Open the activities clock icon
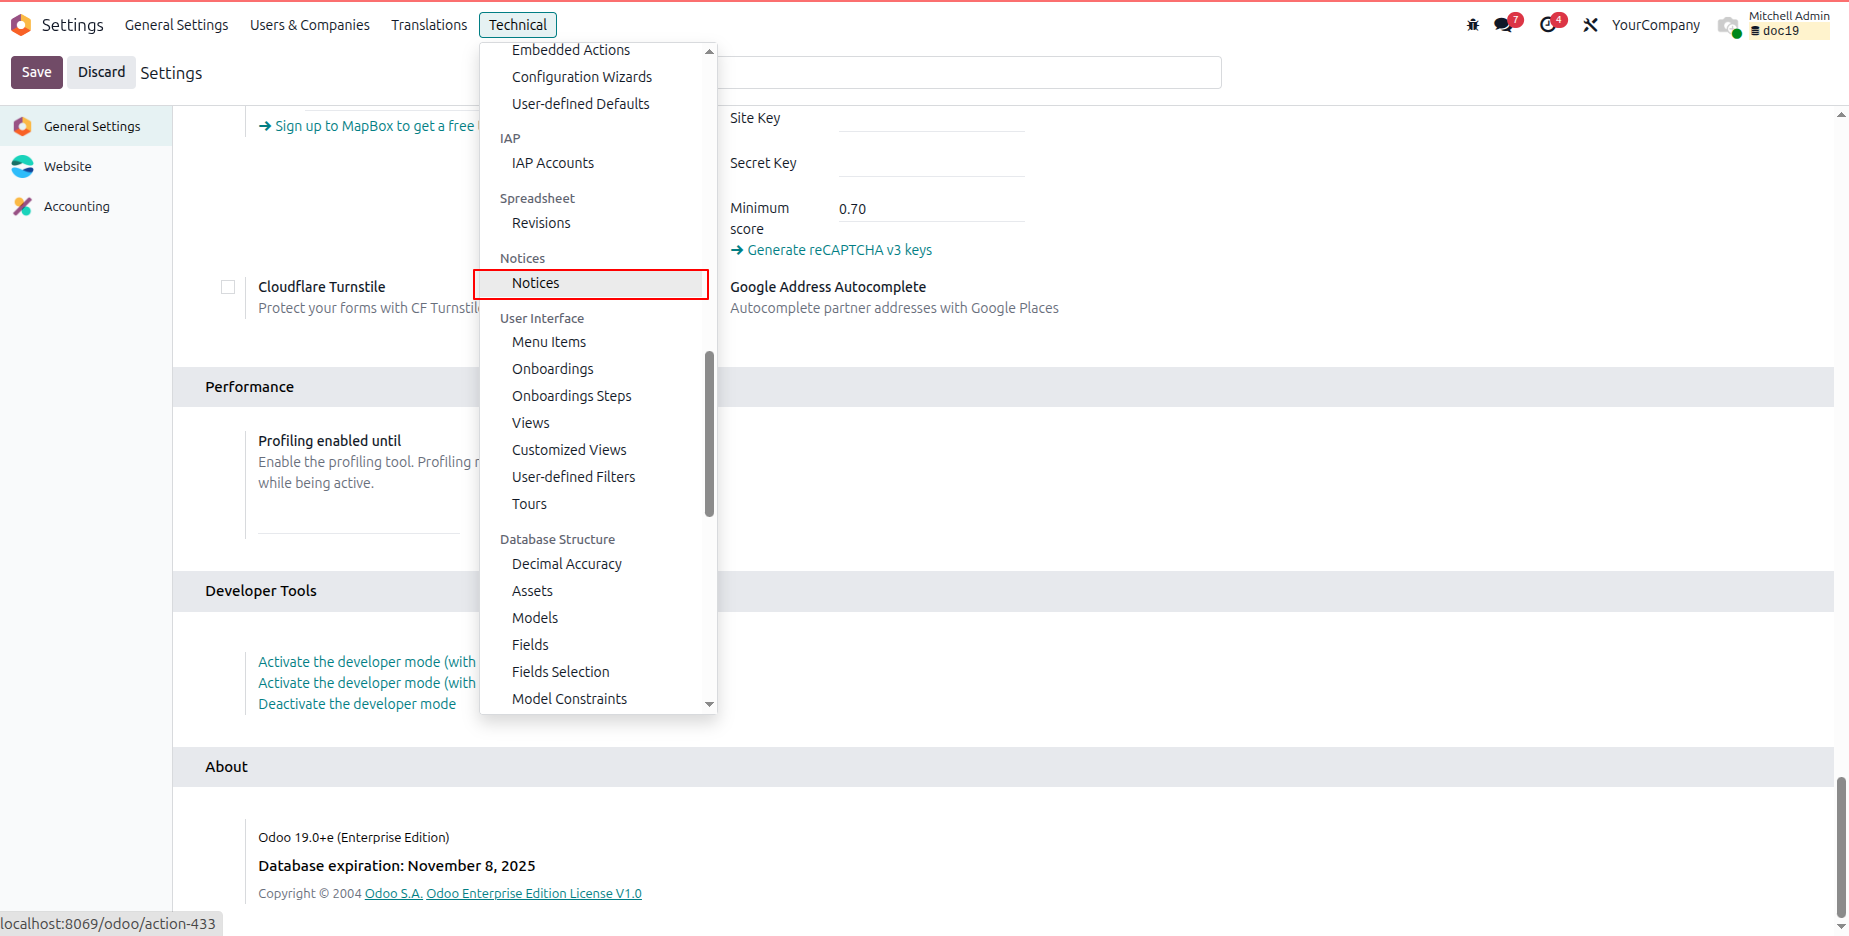Screen dimensions: 1849x936 point(1549,25)
